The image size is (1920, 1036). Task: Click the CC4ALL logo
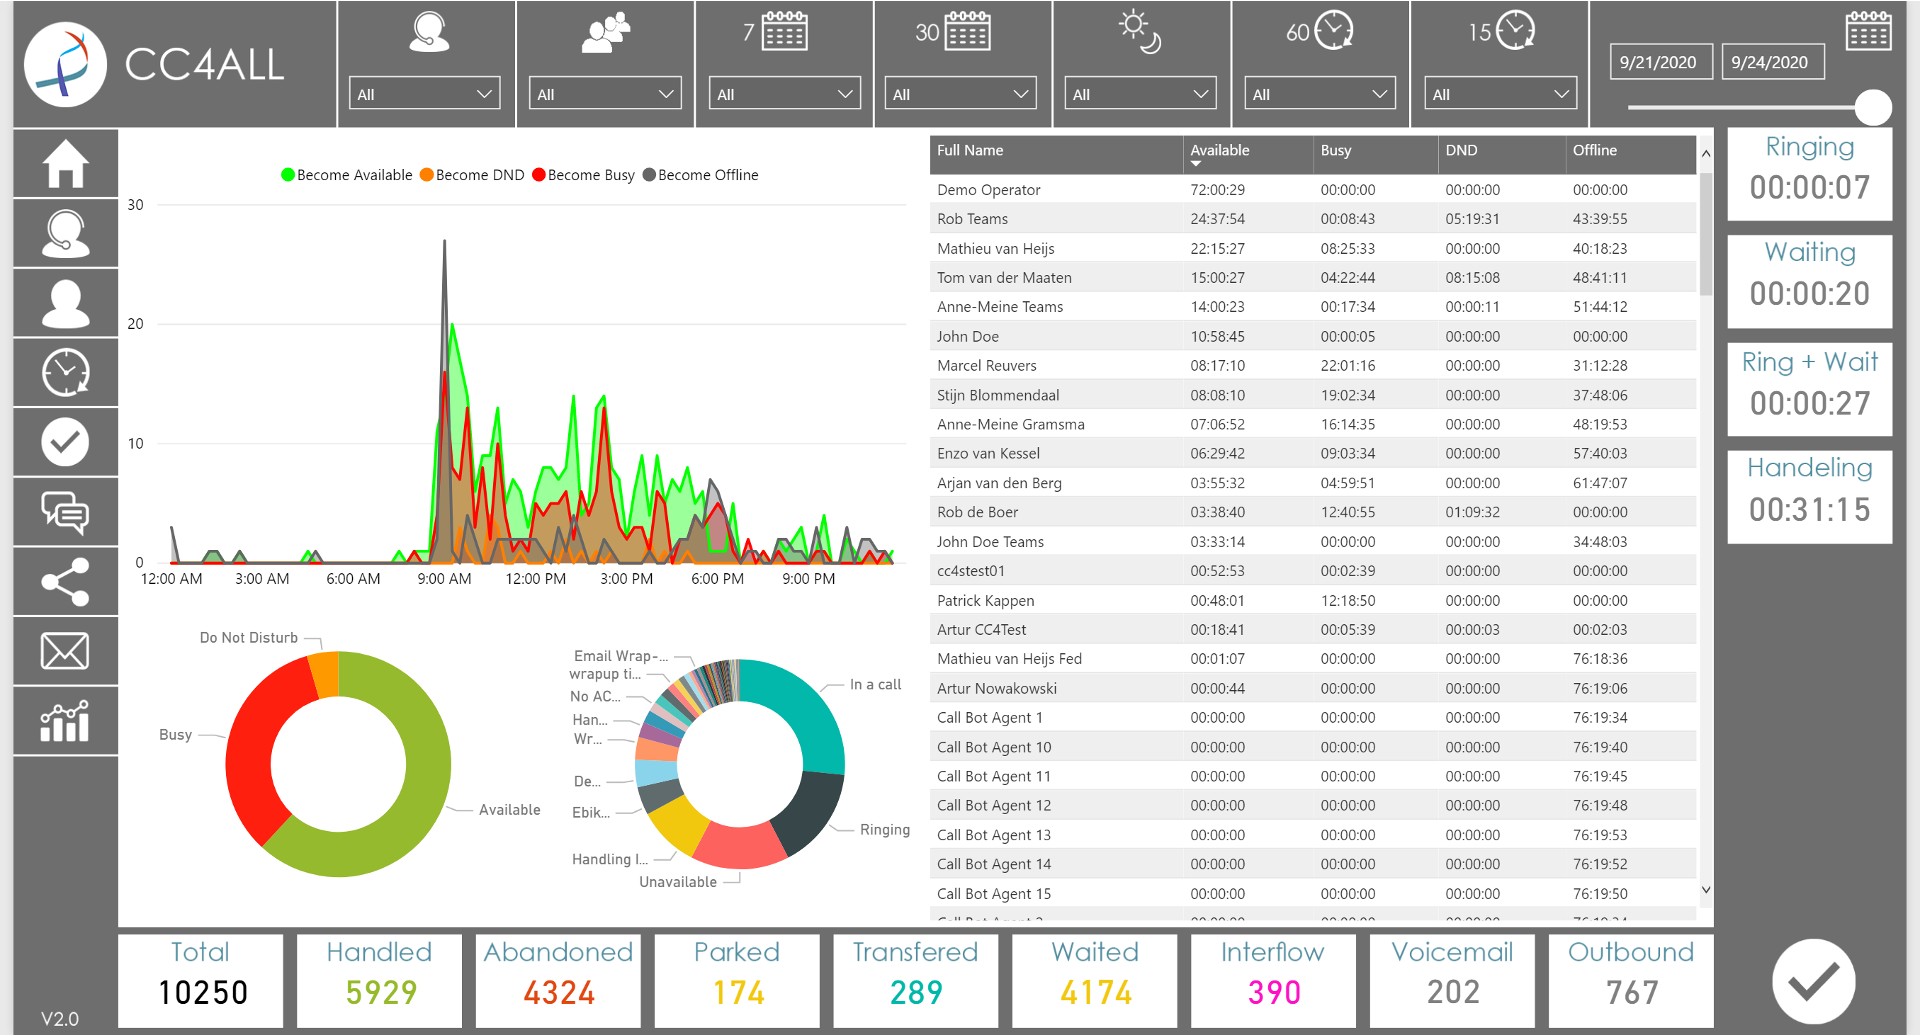[65, 64]
